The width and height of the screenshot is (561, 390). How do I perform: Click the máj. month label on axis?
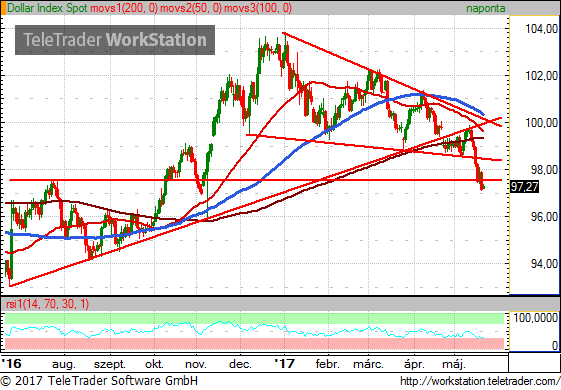[454, 365]
